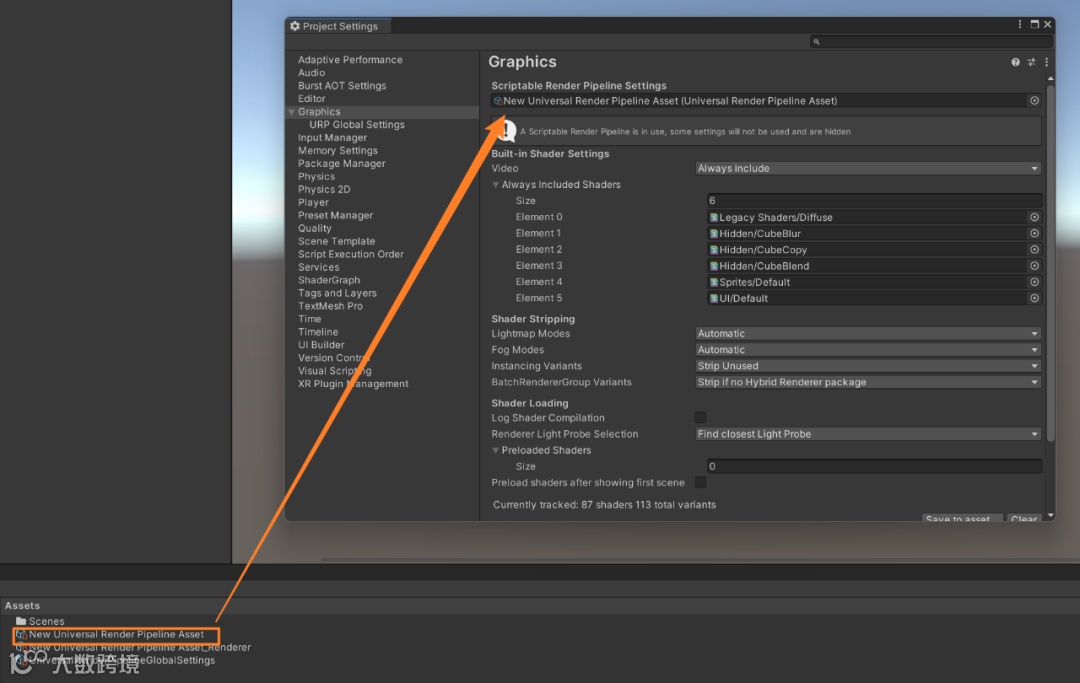Click the search icon in Project Settings
This screenshot has height=683, width=1080.
[816, 42]
